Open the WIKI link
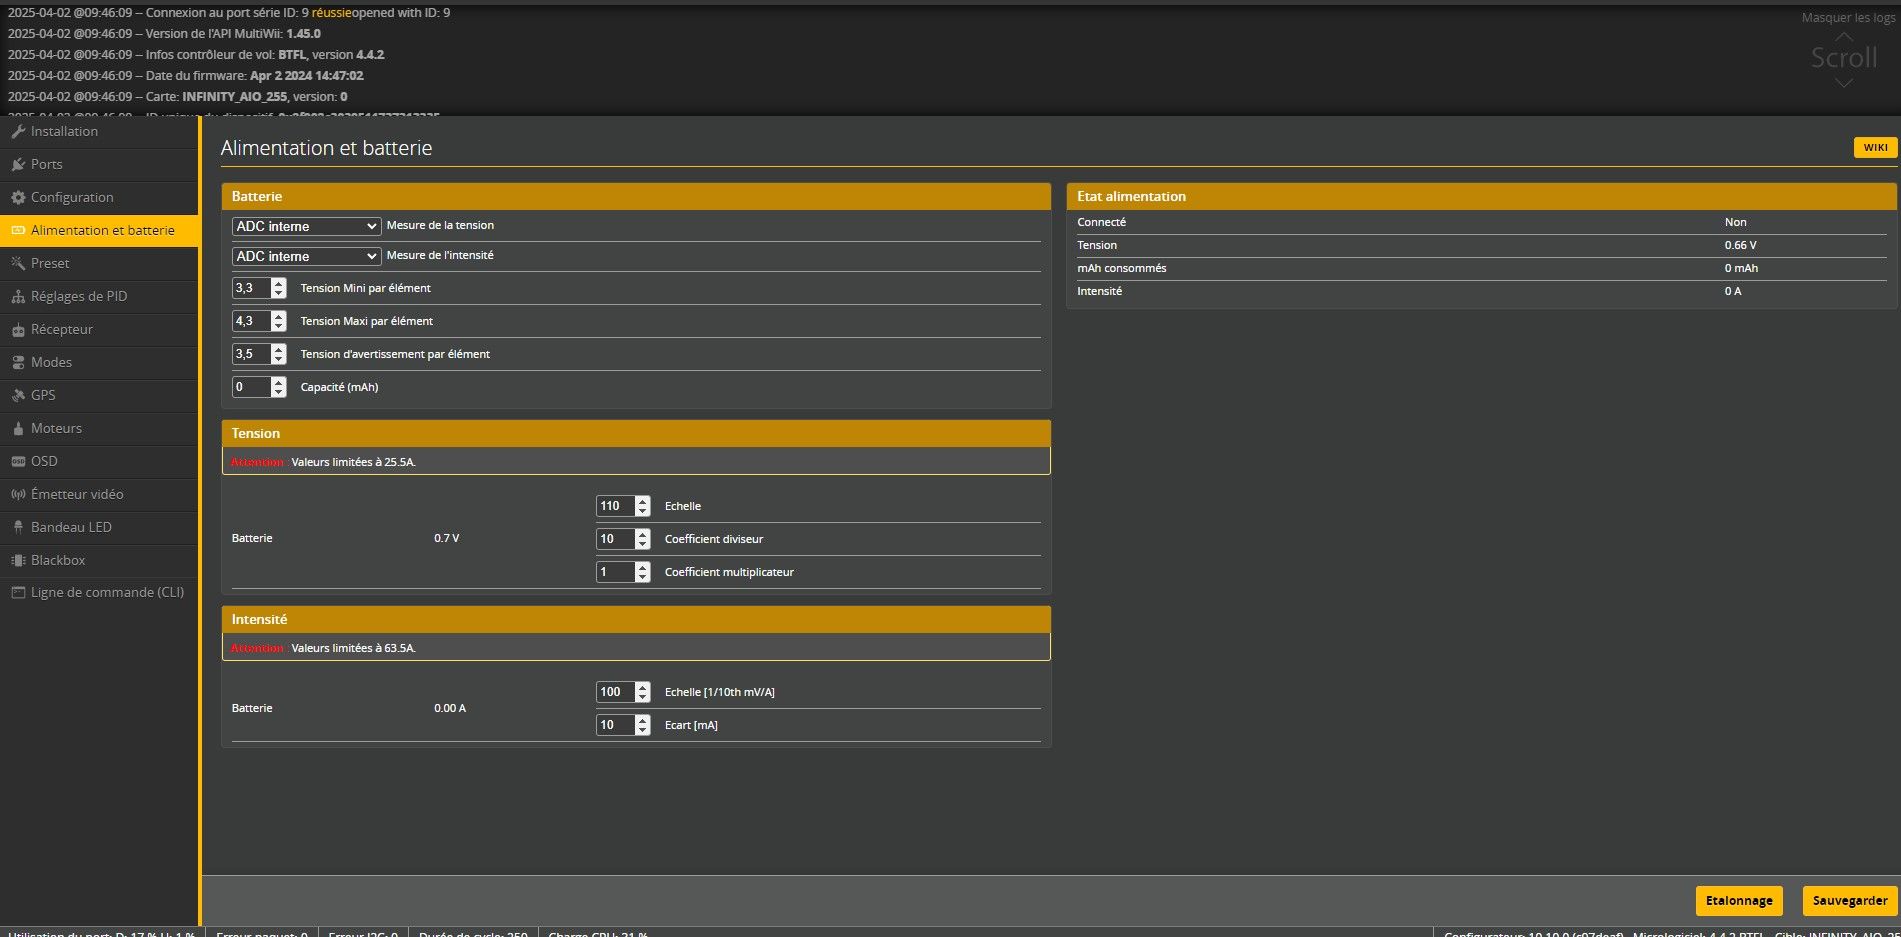The height and width of the screenshot is (937, 1901). pos(1874,148)
